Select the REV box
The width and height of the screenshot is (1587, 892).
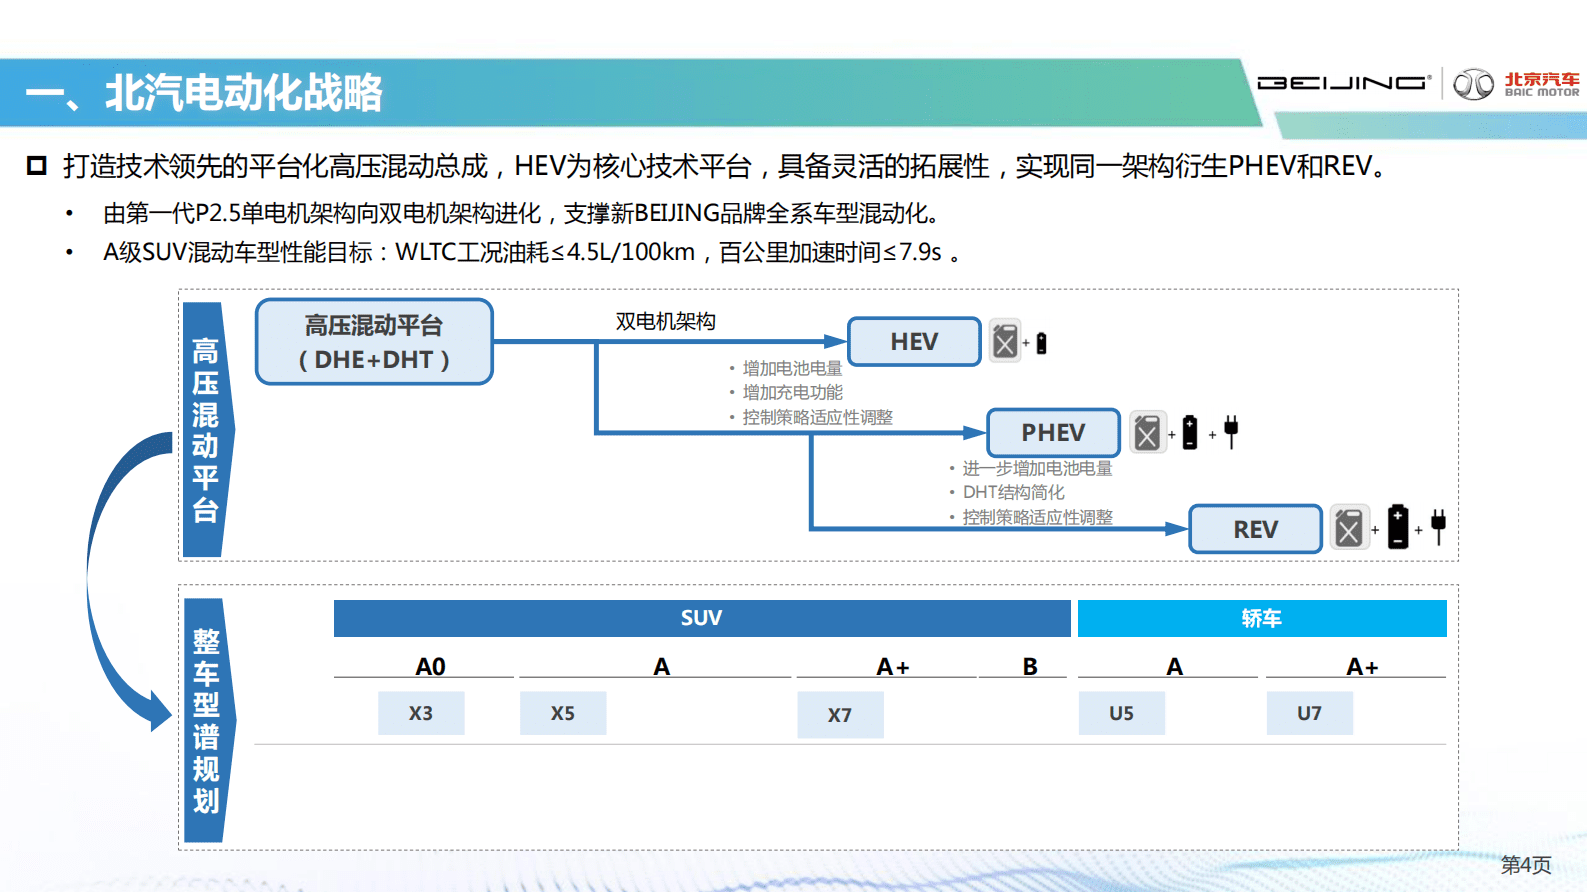tap(1256, 529)
